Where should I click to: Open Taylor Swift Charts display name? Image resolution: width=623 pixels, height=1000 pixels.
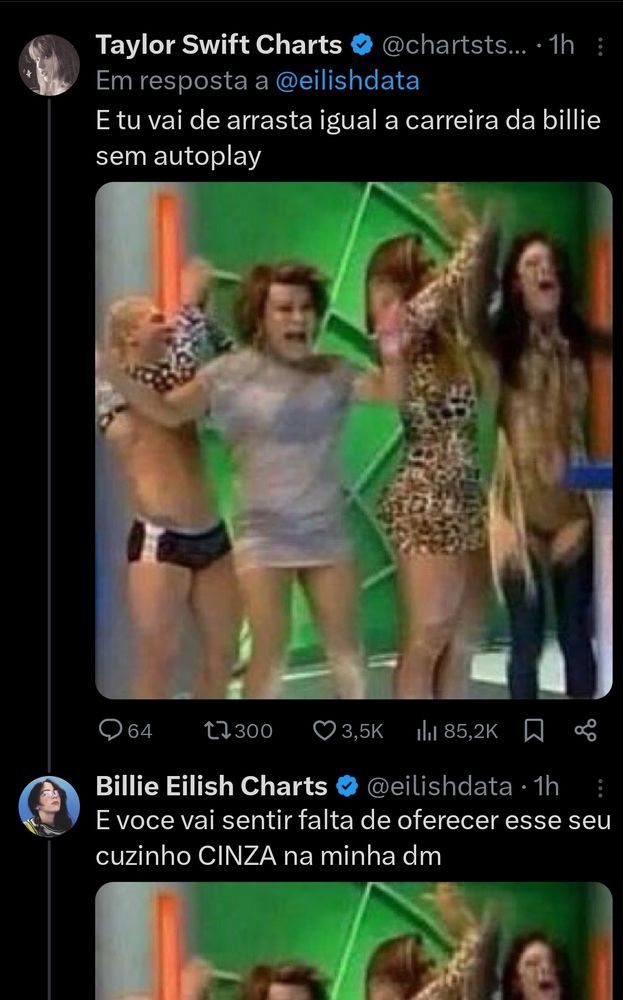coord(219,45)
